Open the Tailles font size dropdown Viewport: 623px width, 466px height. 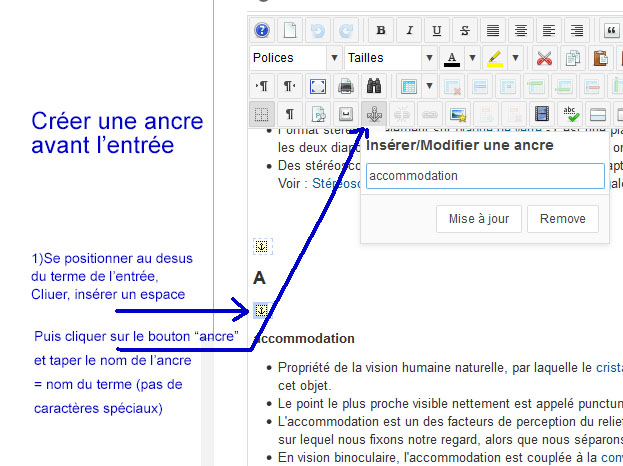coord(390,58)
